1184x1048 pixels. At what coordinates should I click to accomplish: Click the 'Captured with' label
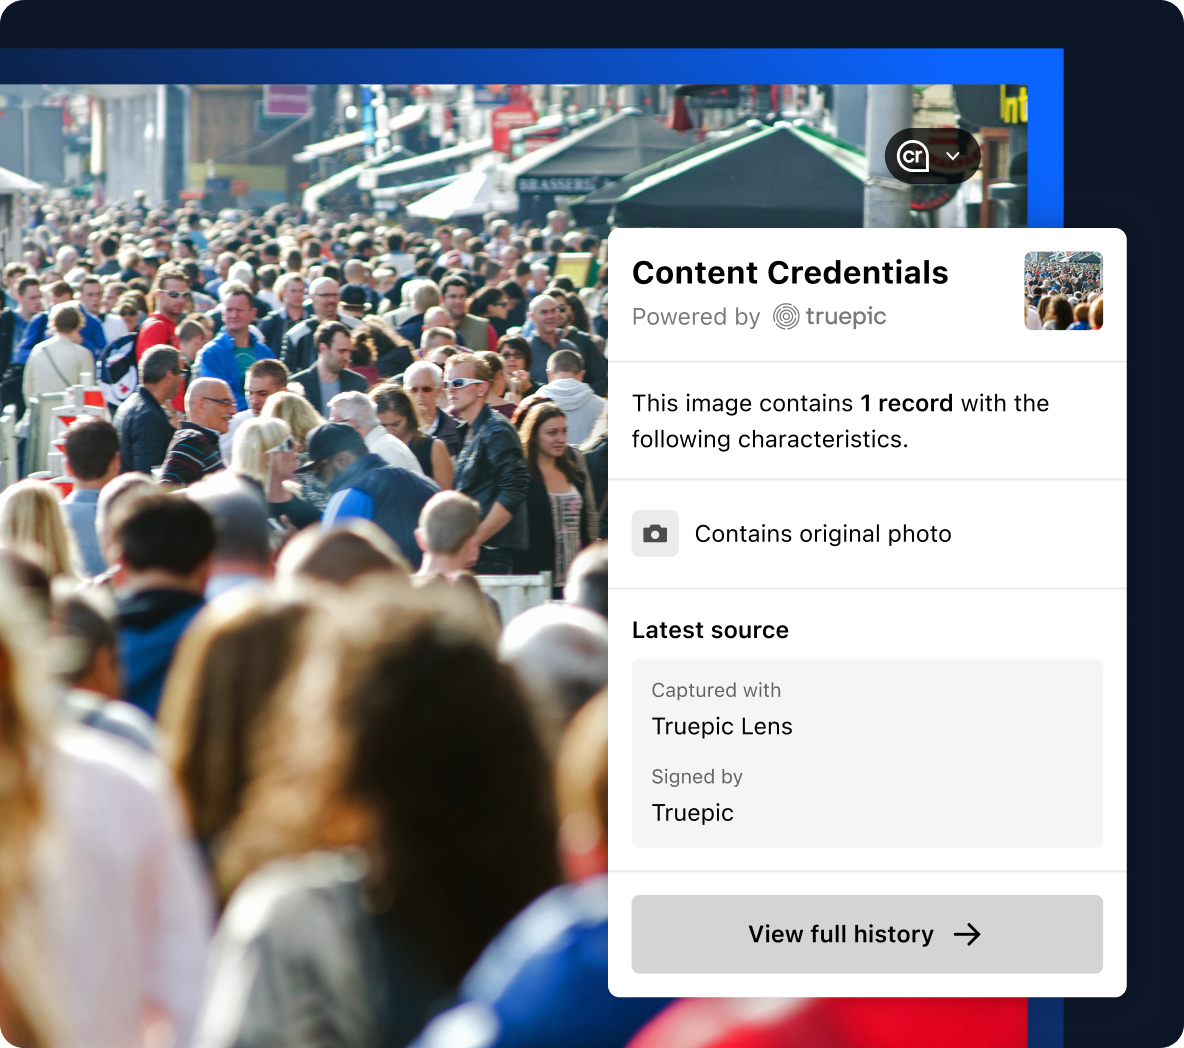pyautogui.click(x=716, y=690)
